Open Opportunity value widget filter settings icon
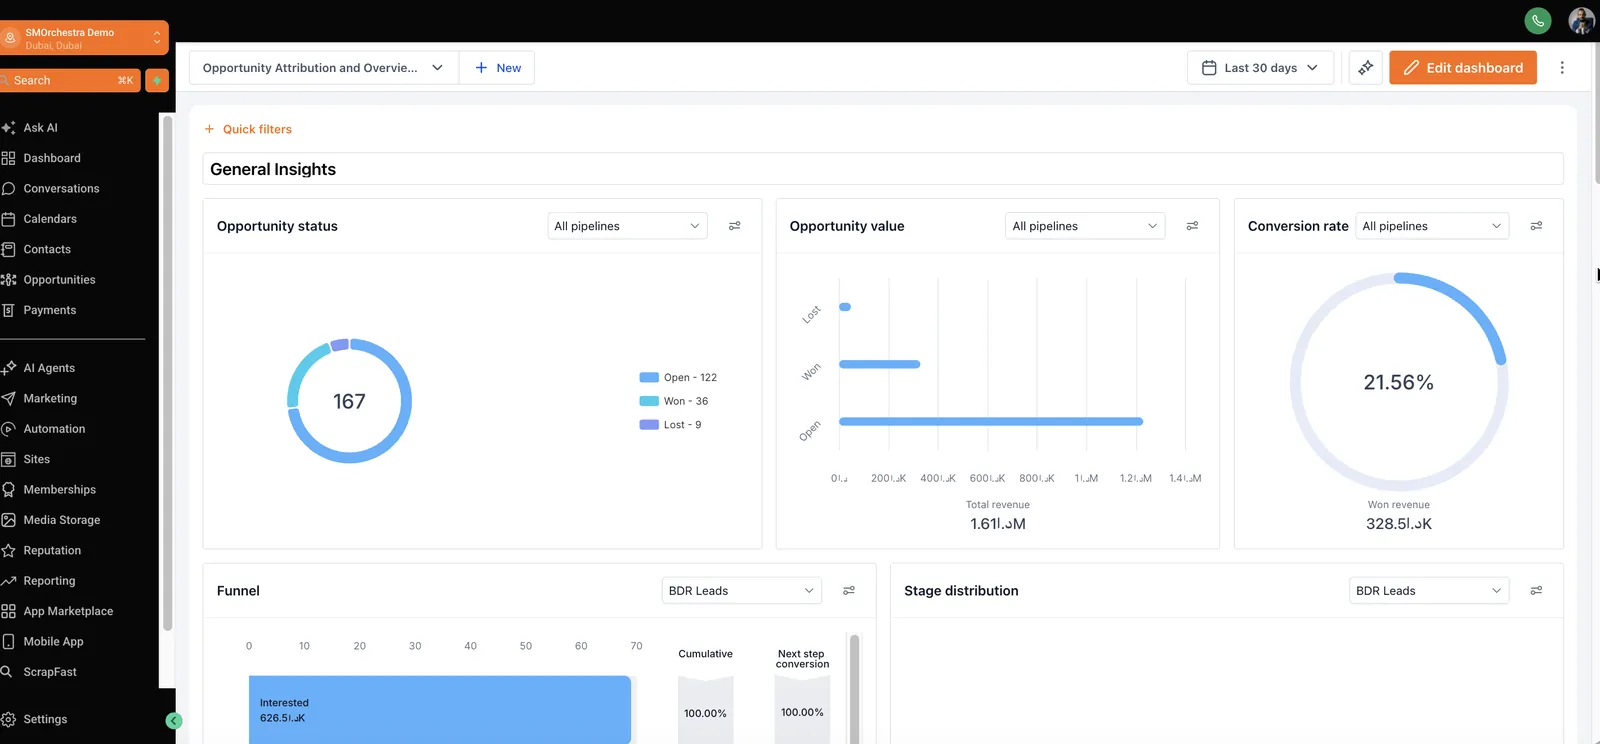The width and height of the screenshot is (1600, 744). click(x=1193, y=226)
